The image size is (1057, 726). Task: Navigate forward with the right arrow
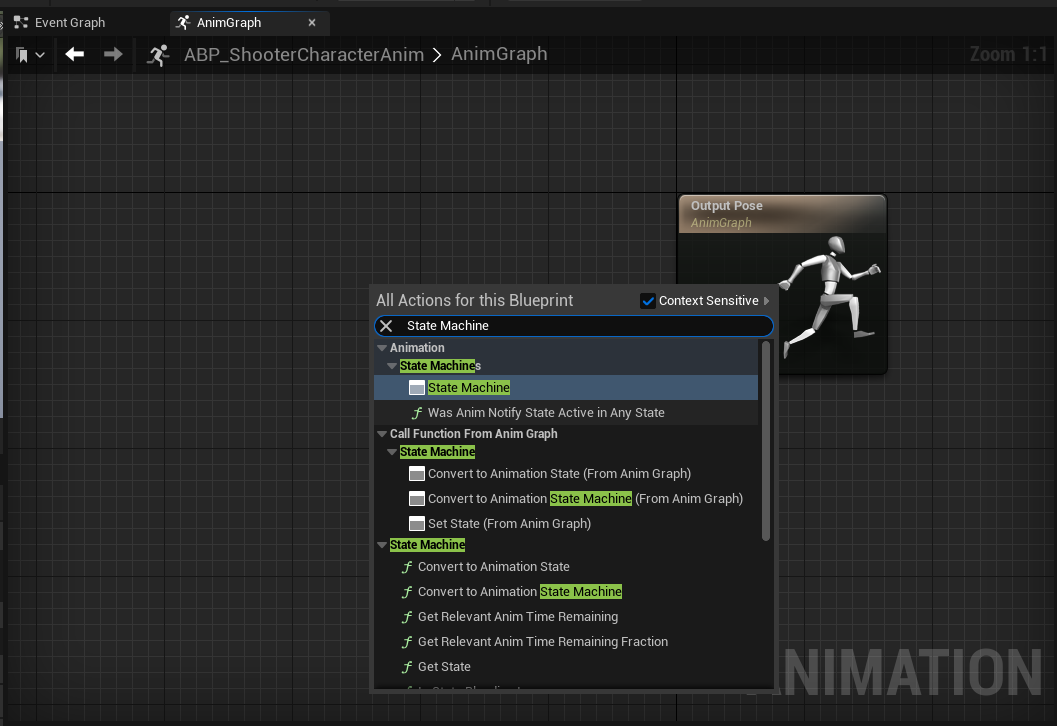tap(113, 54)
